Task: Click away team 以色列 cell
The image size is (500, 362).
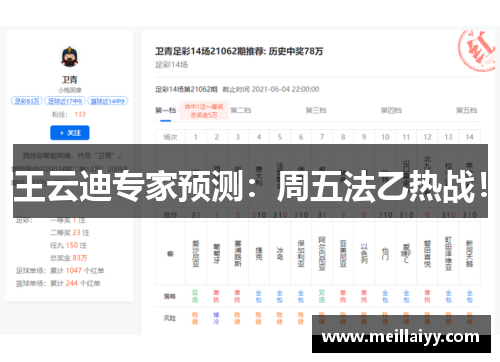Action: 364,254
